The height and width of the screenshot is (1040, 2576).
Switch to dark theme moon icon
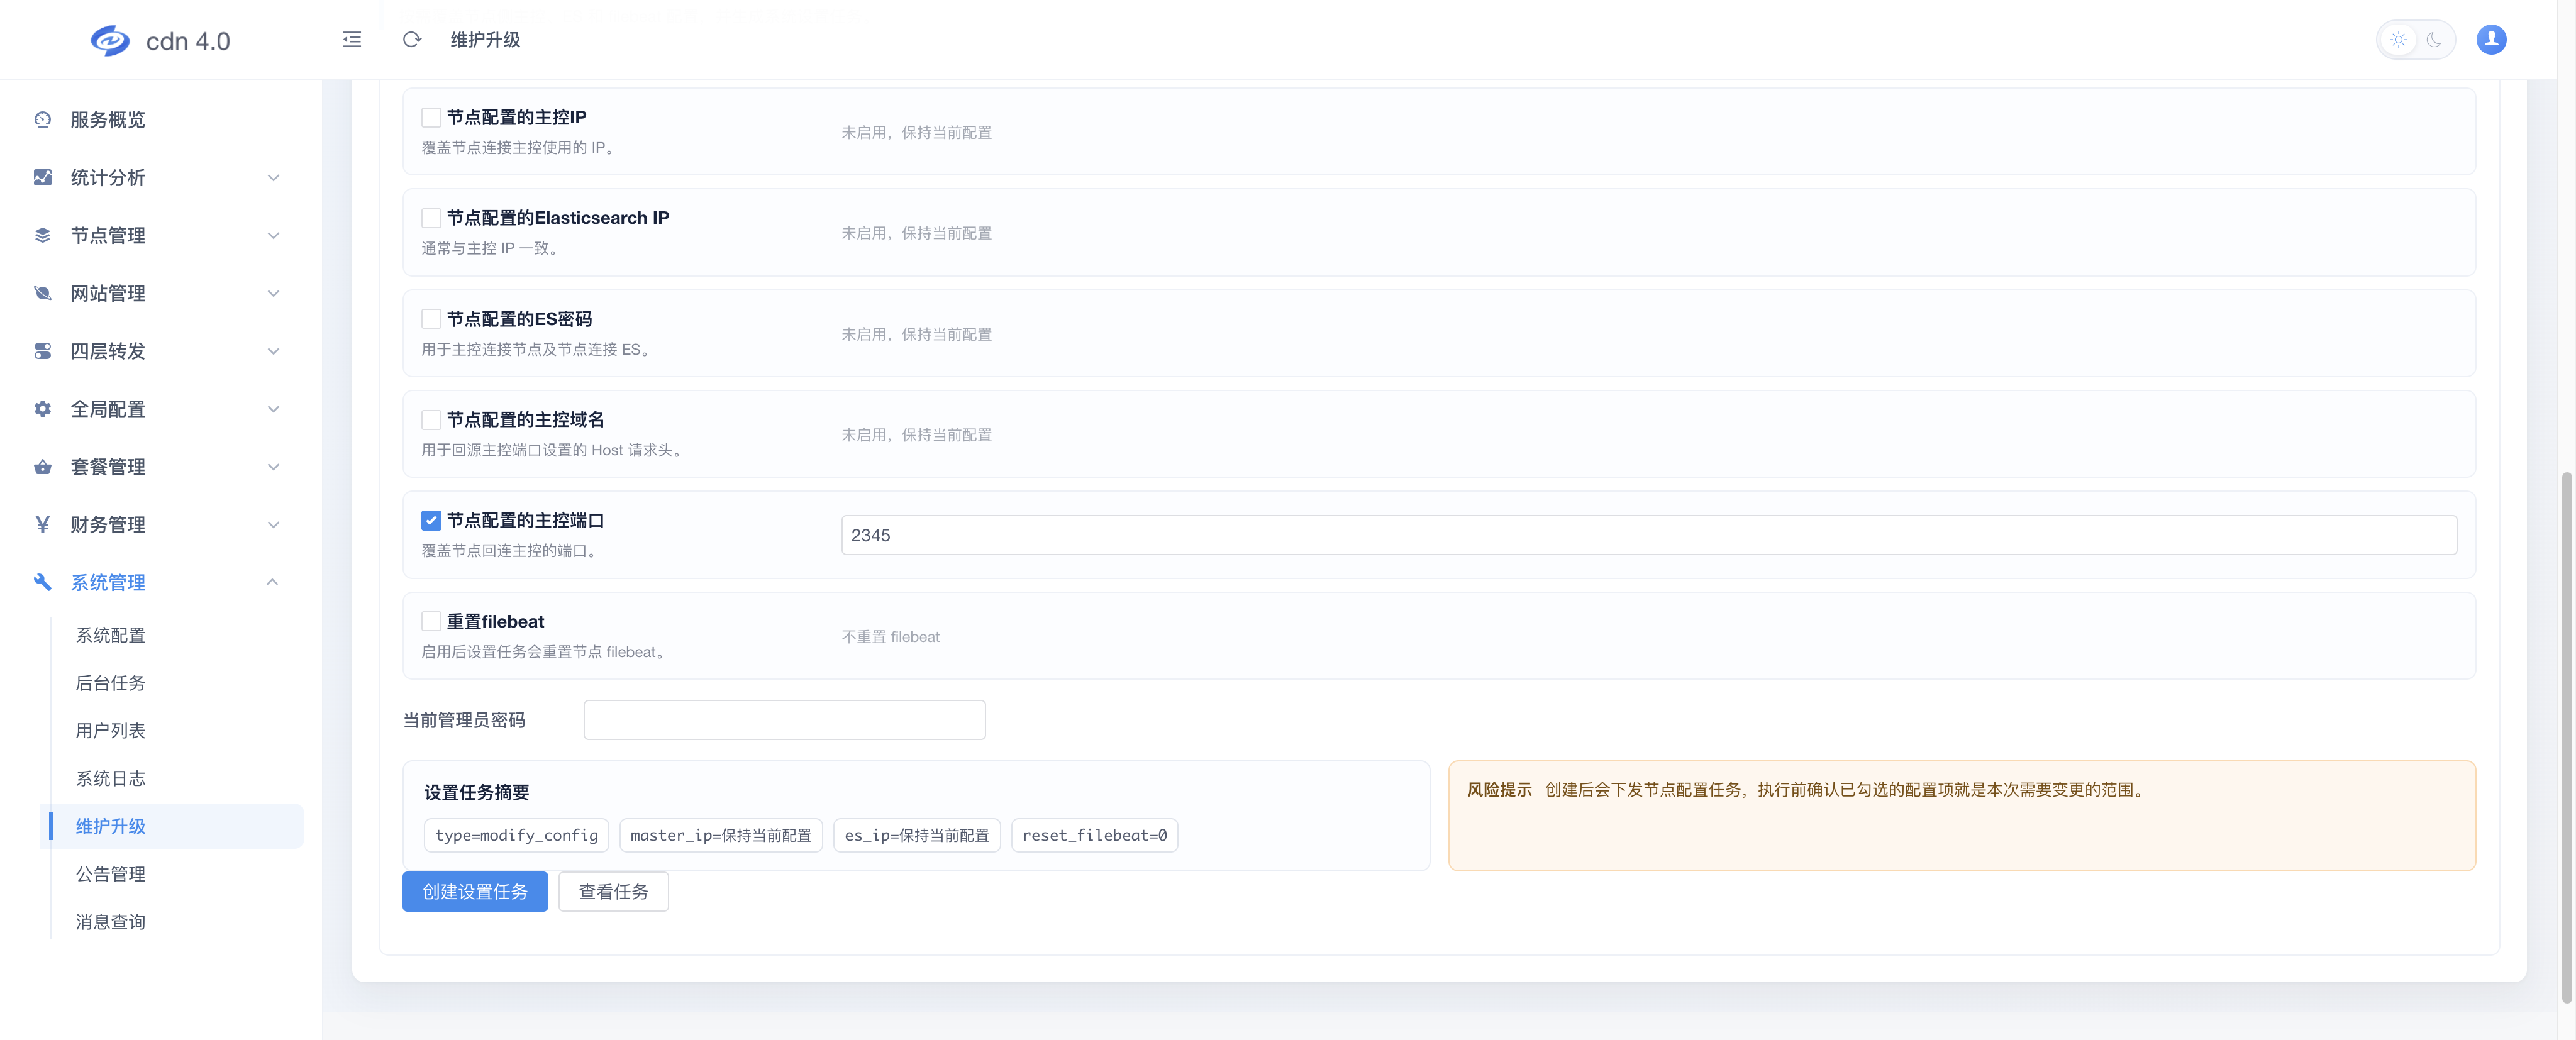pos(2434,40)
